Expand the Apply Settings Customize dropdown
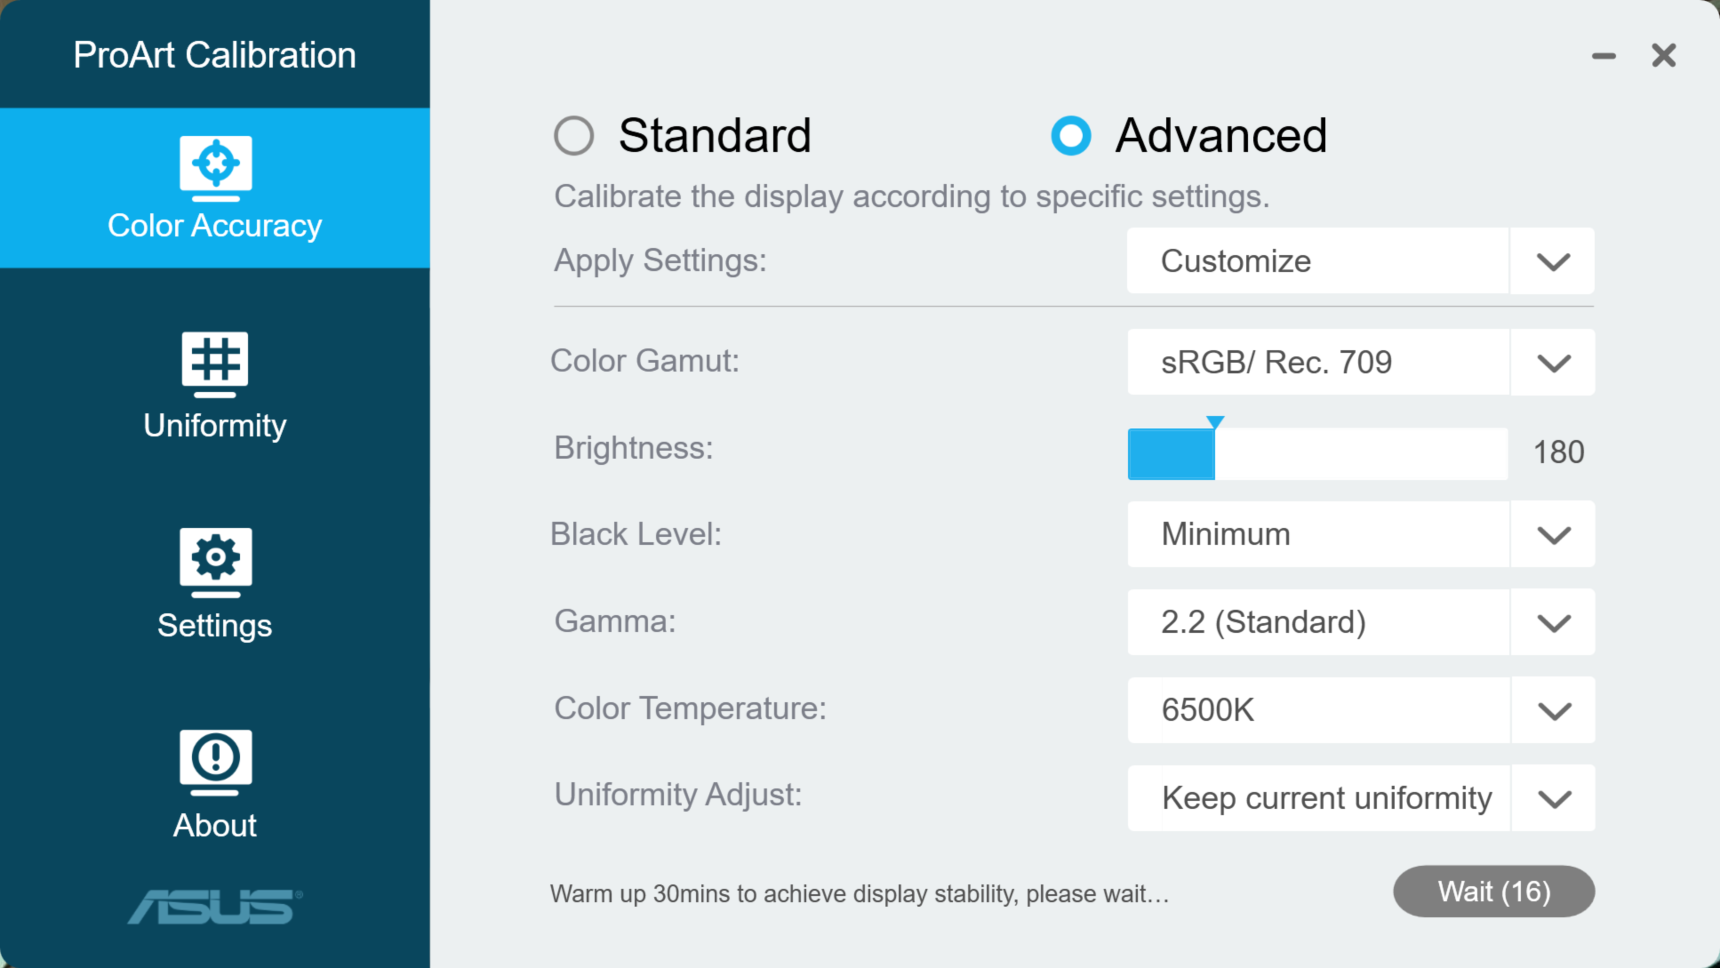1720x968 pixels. tap(1360, 261)
